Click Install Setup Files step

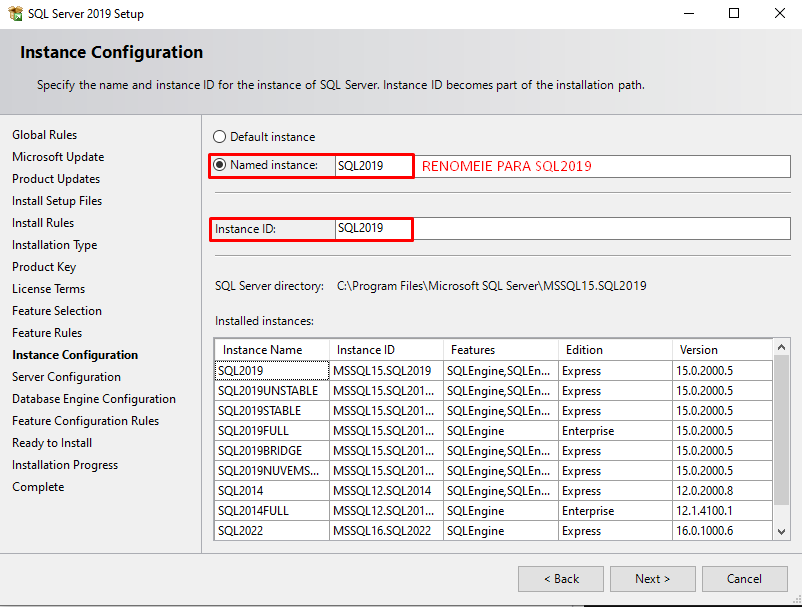[x=57, y=200]
